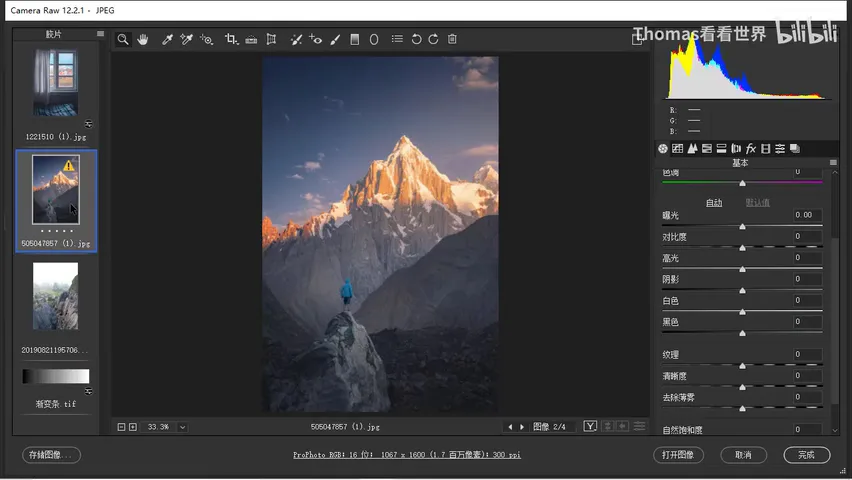The image size is (852, 480).
Task: Click the 清晰度 clarity value field
Action: click(x=806, y=376)
